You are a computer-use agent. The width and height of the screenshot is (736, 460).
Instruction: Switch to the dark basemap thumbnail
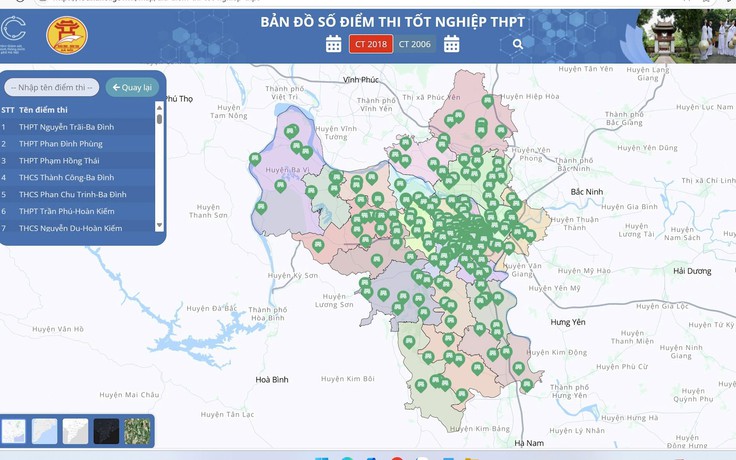tap(106, 431)
